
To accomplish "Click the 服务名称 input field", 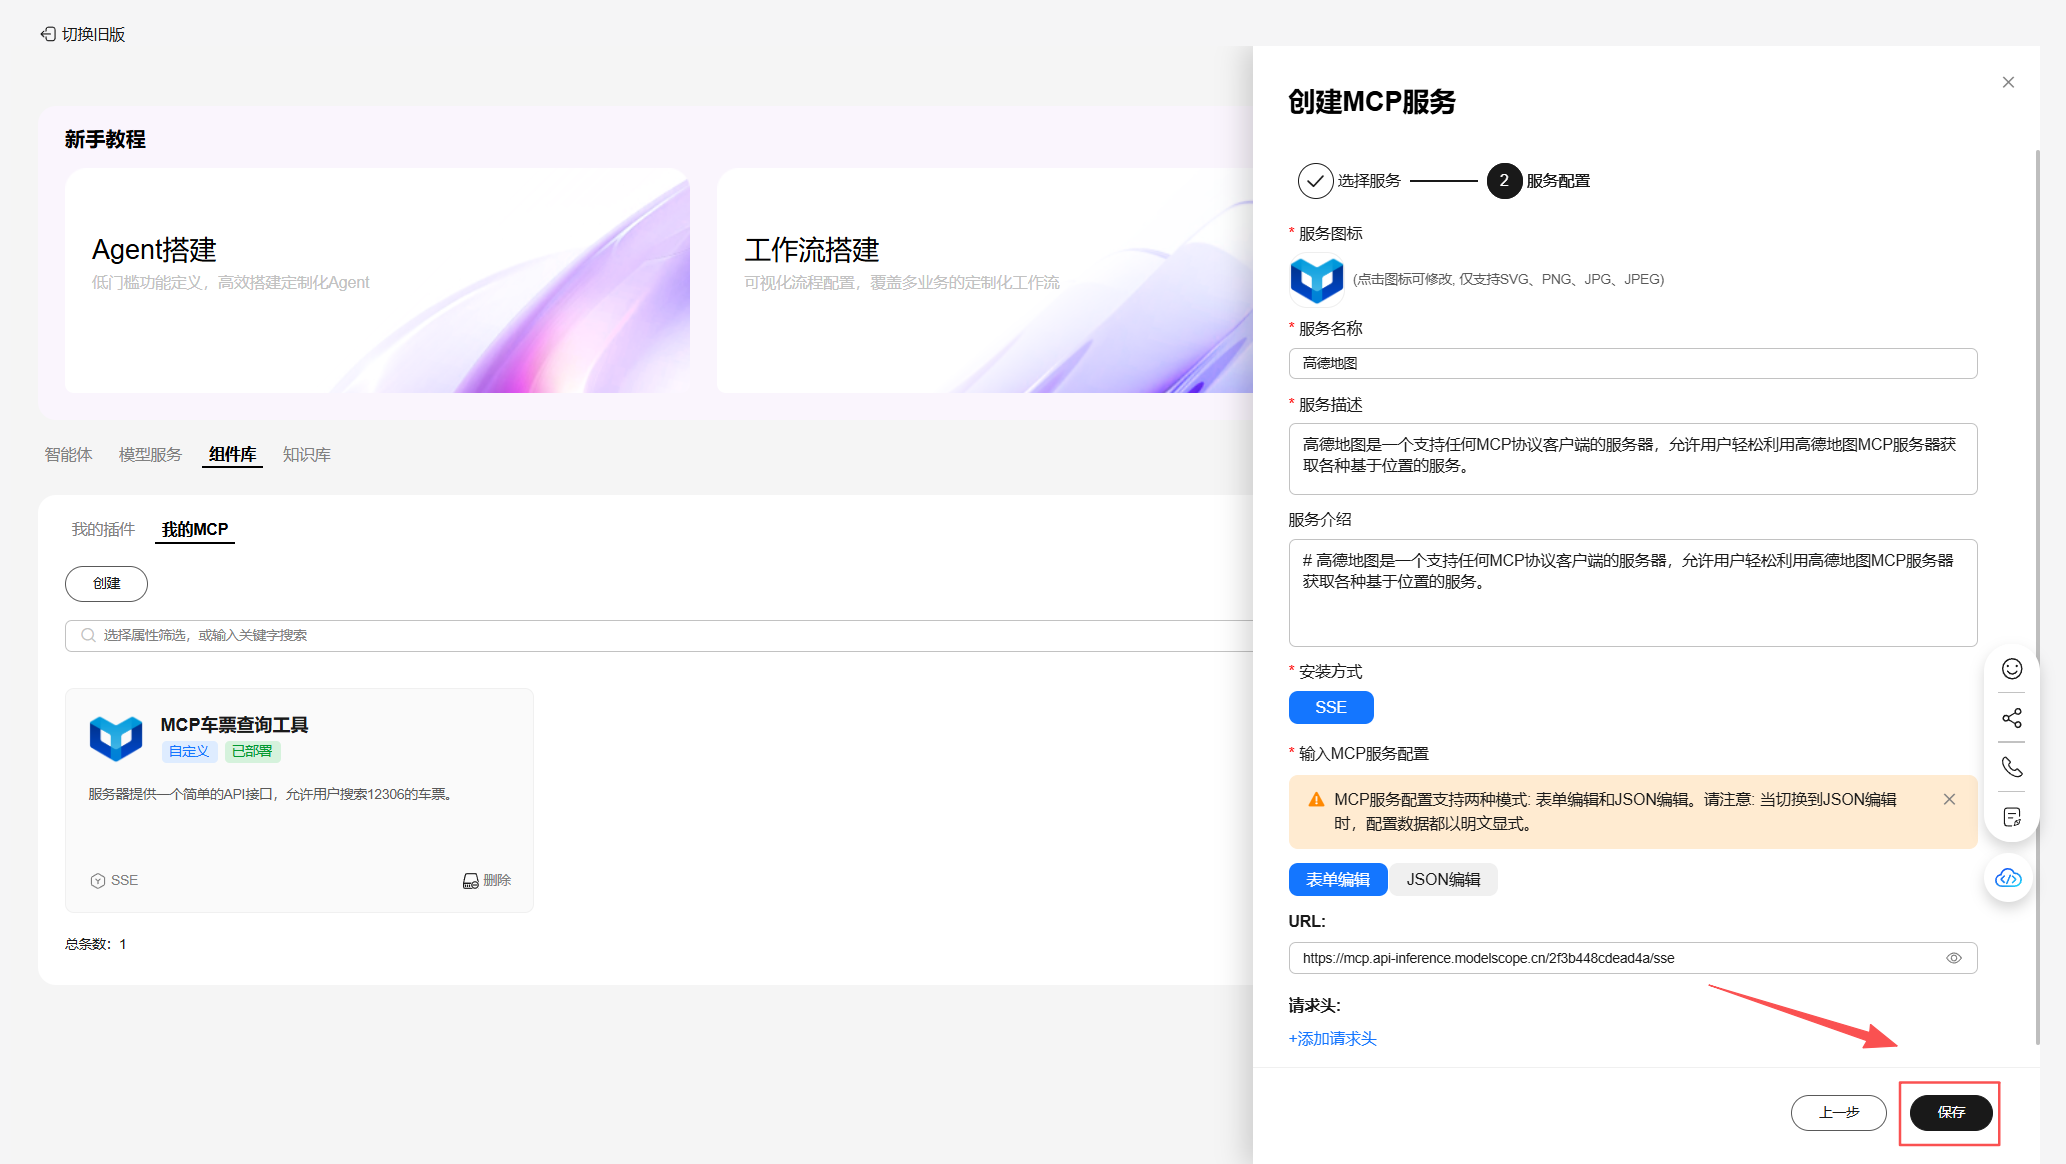I will pyautogui.click(x=1632, y=363).
